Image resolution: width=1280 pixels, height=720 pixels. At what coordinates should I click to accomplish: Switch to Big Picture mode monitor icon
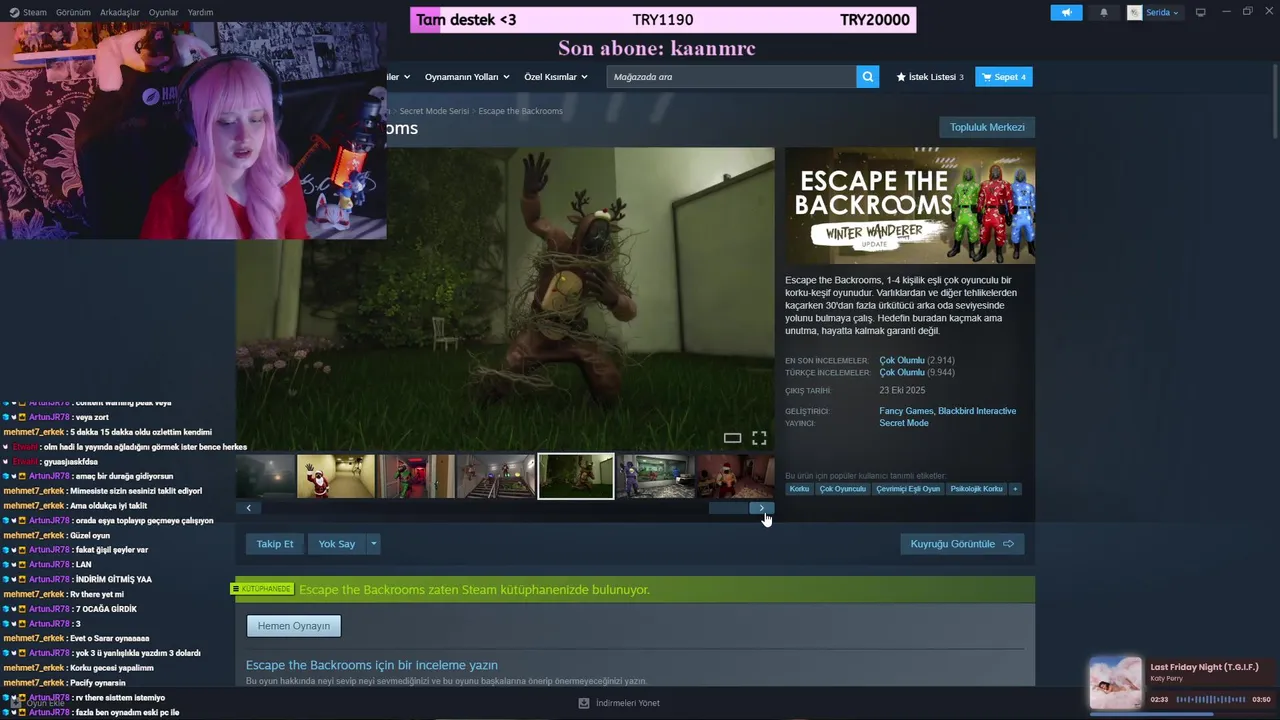1201,12
